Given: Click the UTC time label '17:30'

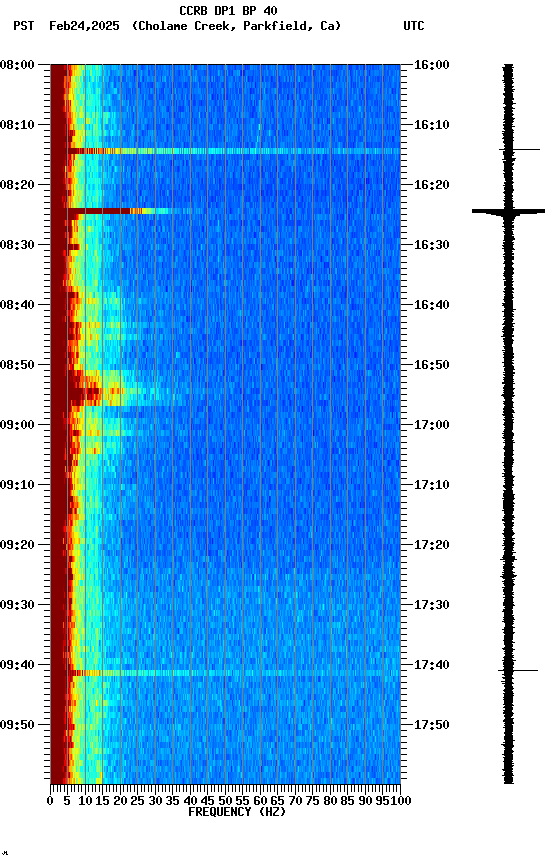Looking at the screenshot, I should click(432, 605).
